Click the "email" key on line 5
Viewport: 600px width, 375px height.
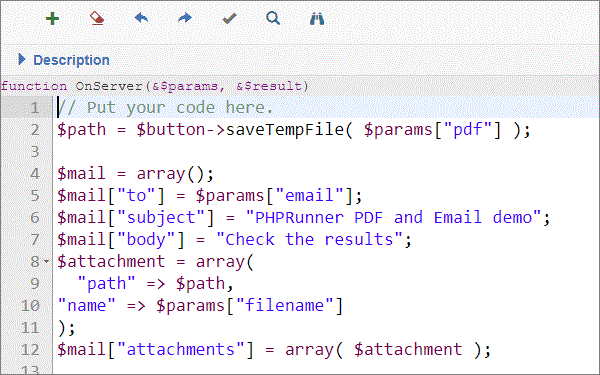click(309, 196)
